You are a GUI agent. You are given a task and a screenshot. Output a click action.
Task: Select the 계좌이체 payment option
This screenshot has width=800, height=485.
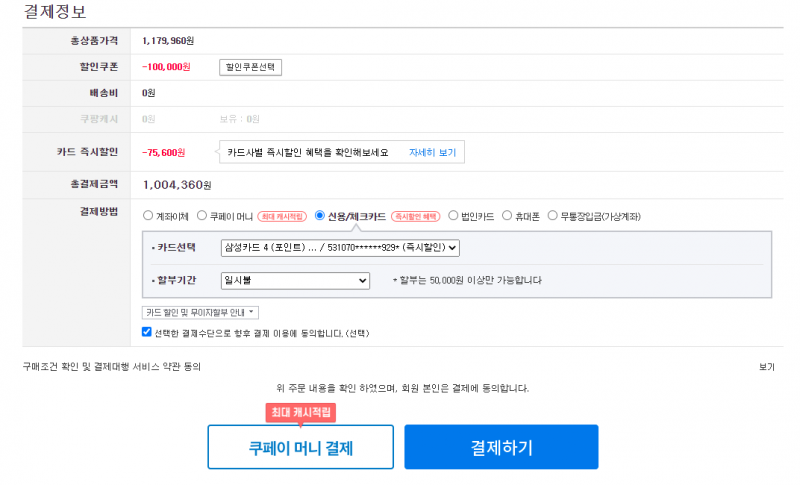tap(148, 216)
